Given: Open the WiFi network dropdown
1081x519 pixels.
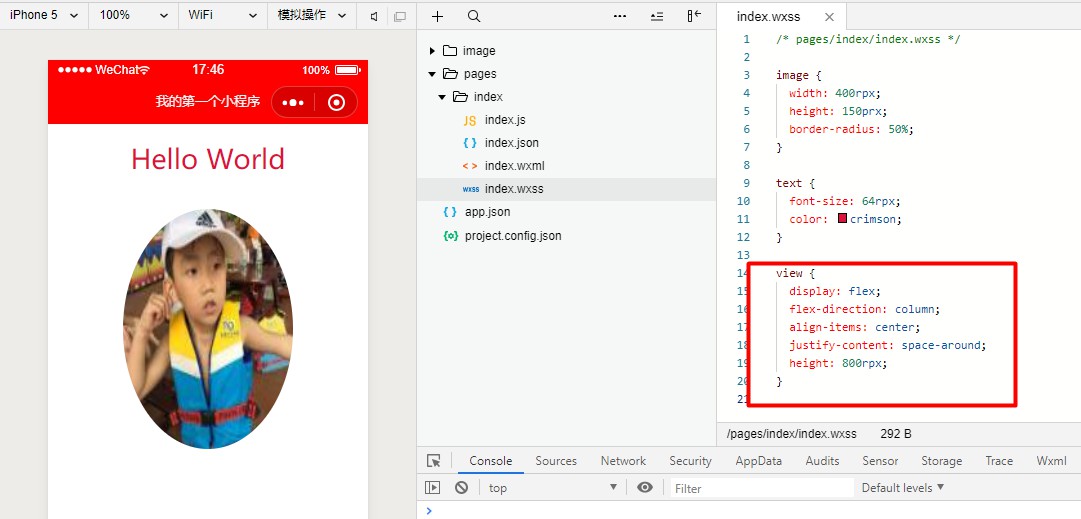Looking at the screenshot, I should click(x=223, y=15).
